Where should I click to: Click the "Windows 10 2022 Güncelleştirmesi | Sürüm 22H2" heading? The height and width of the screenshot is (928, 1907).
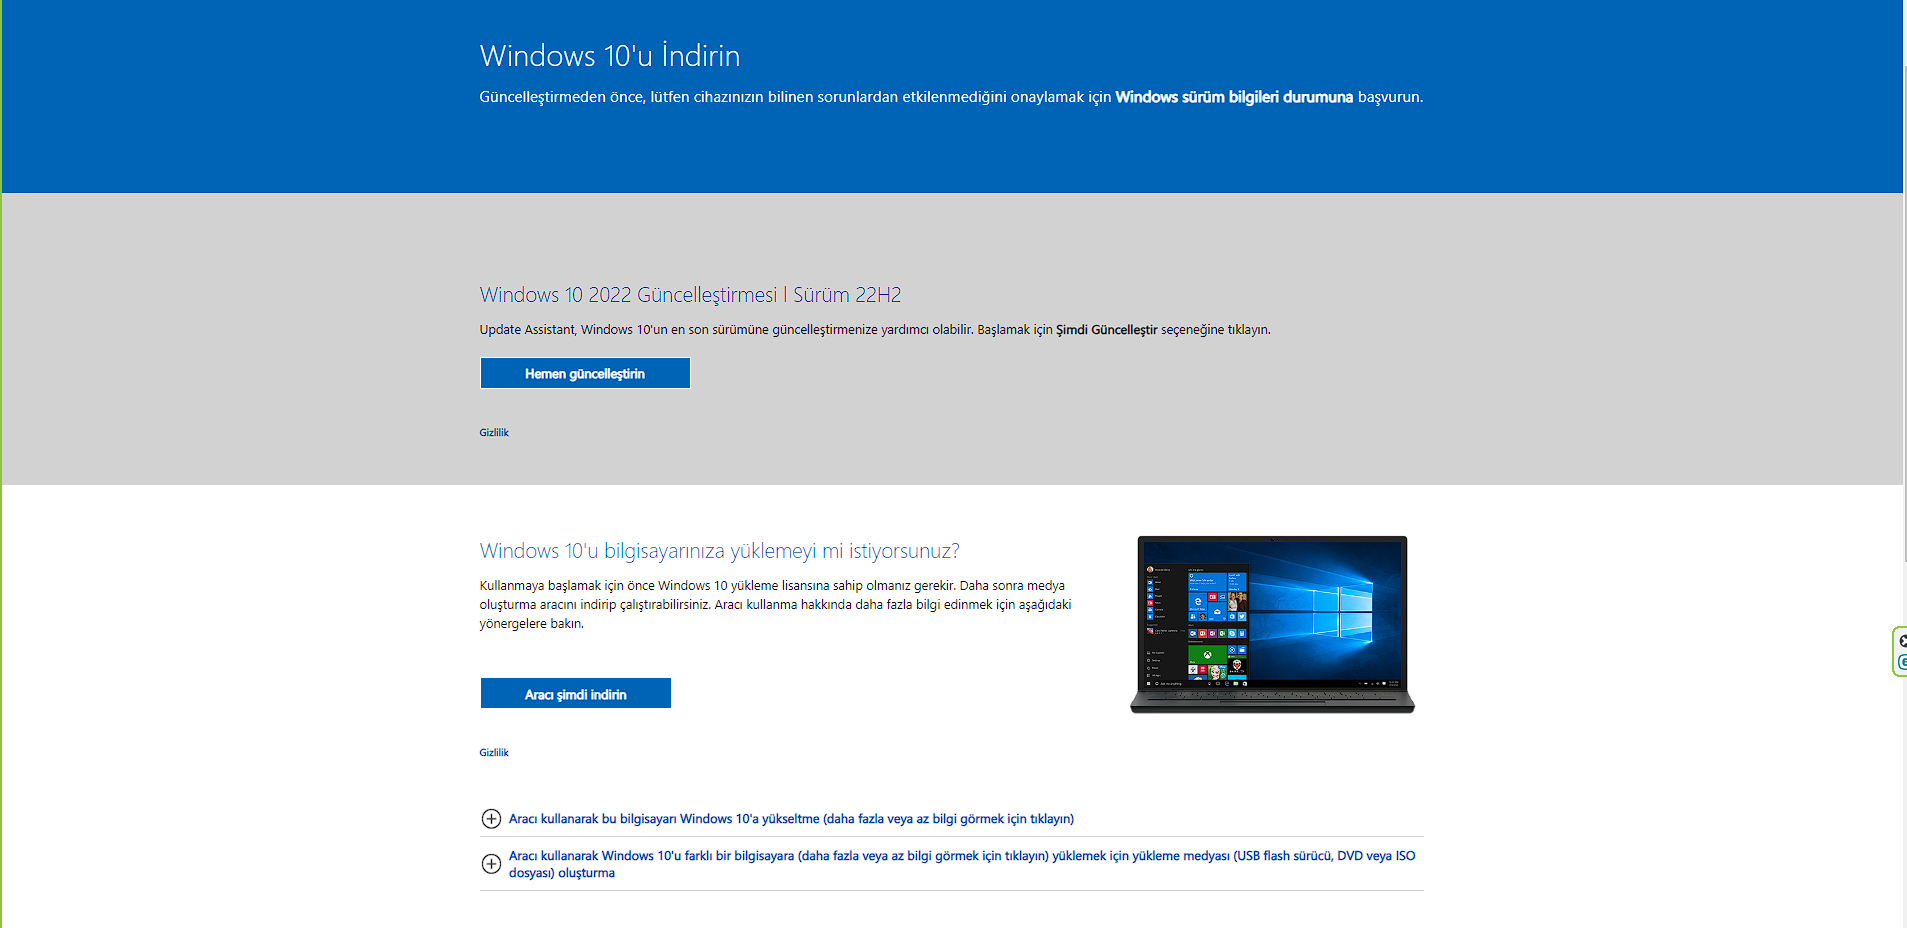pyautogui.click(x=690, y=295)
